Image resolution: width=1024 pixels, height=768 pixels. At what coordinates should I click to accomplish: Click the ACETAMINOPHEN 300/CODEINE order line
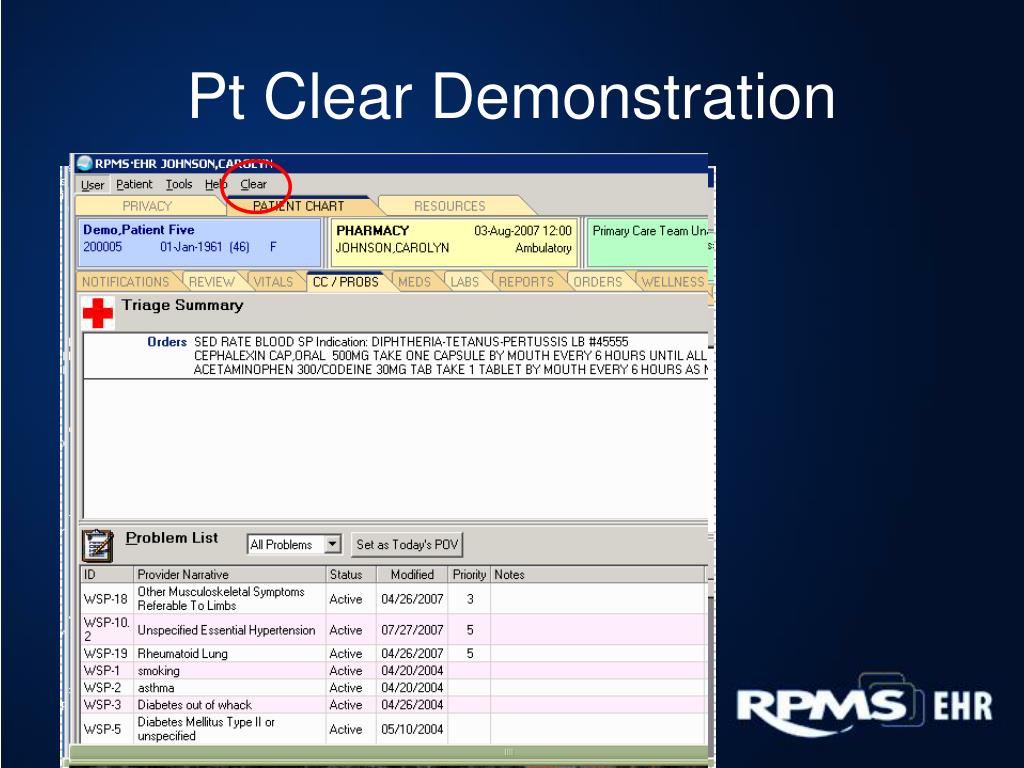450,370
